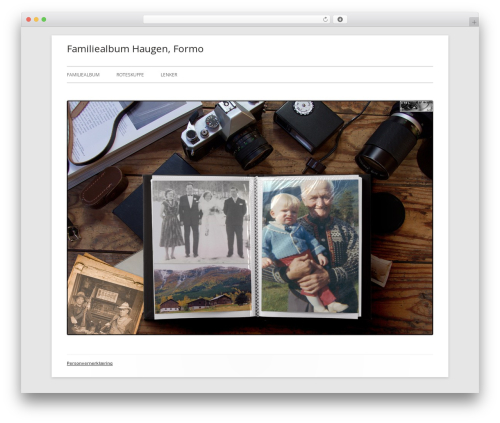Click the red close window button
Screen dimensions: 500x423
[29, 20]
